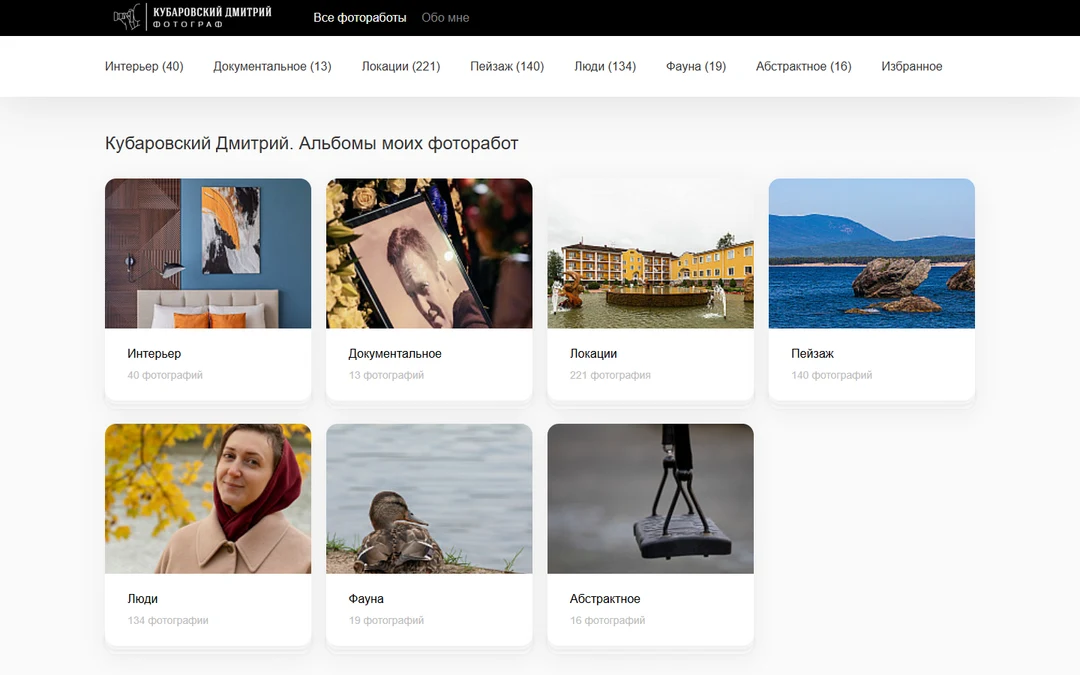The width and height of the screenshot is (1080, 675).
Task: Select the Интерьер (40) category tab
Action: click(x=144, y=66)
